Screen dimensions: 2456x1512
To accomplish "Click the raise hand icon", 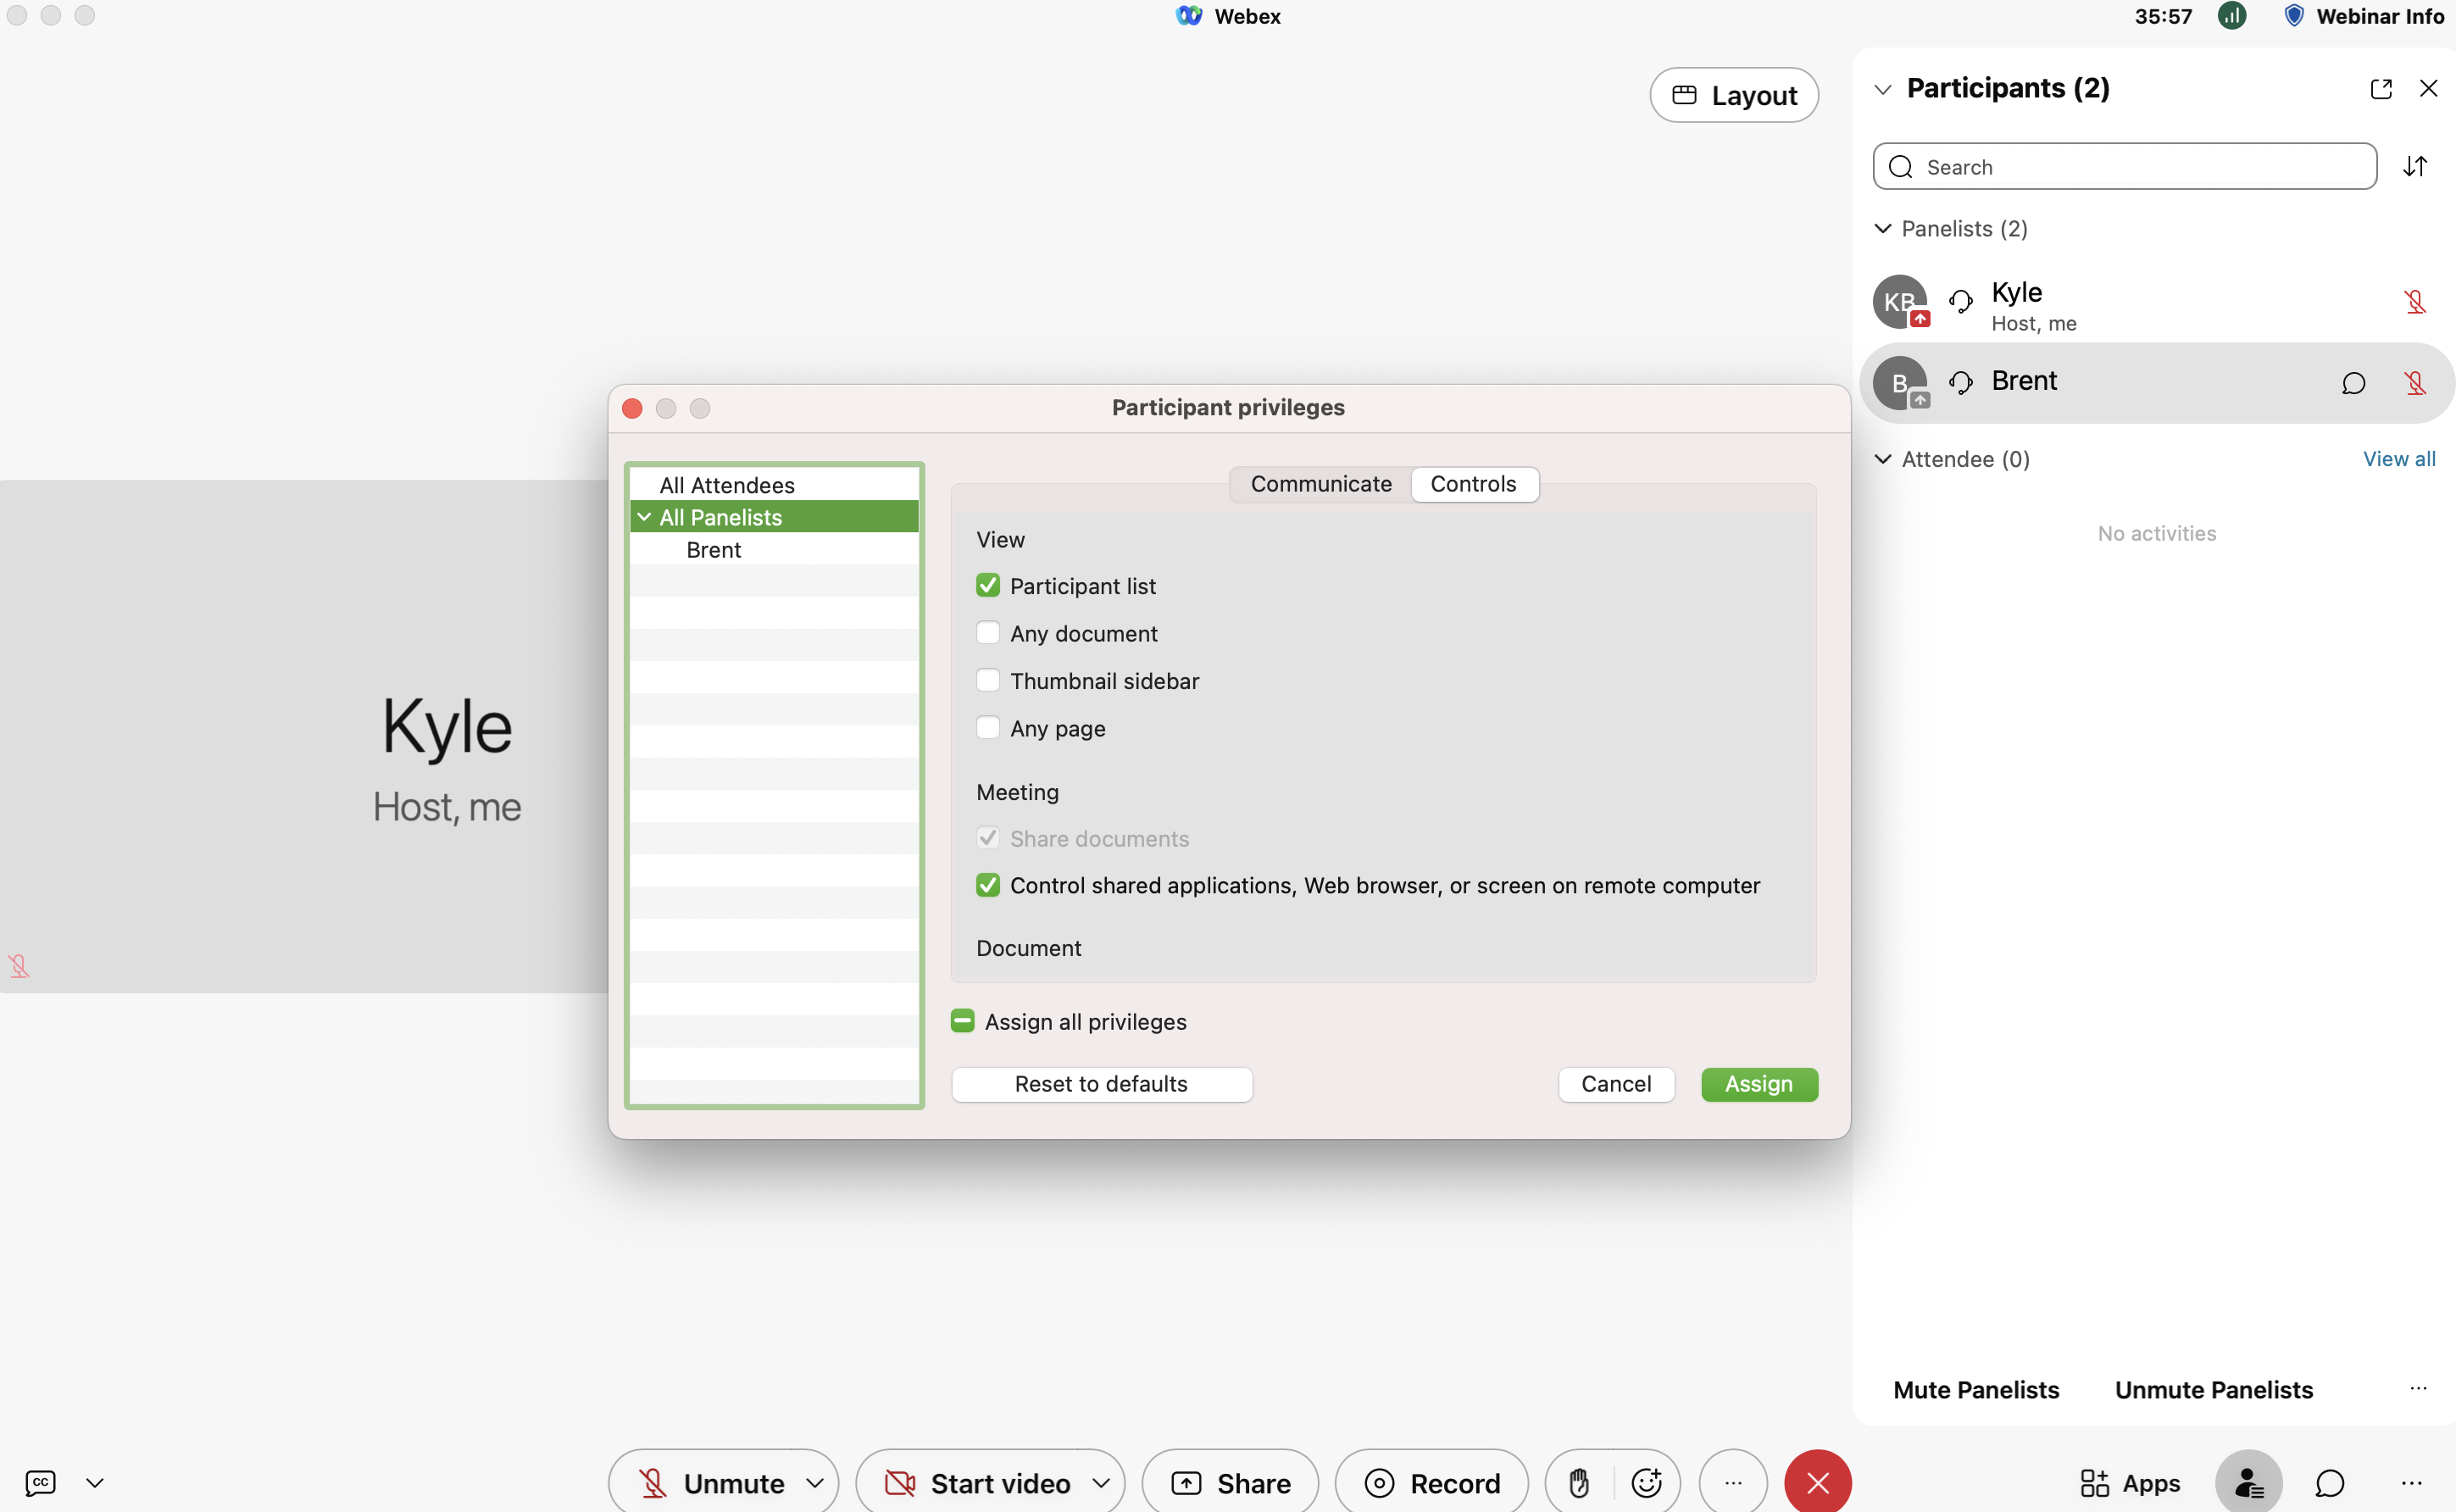I will [1579, 1482].
